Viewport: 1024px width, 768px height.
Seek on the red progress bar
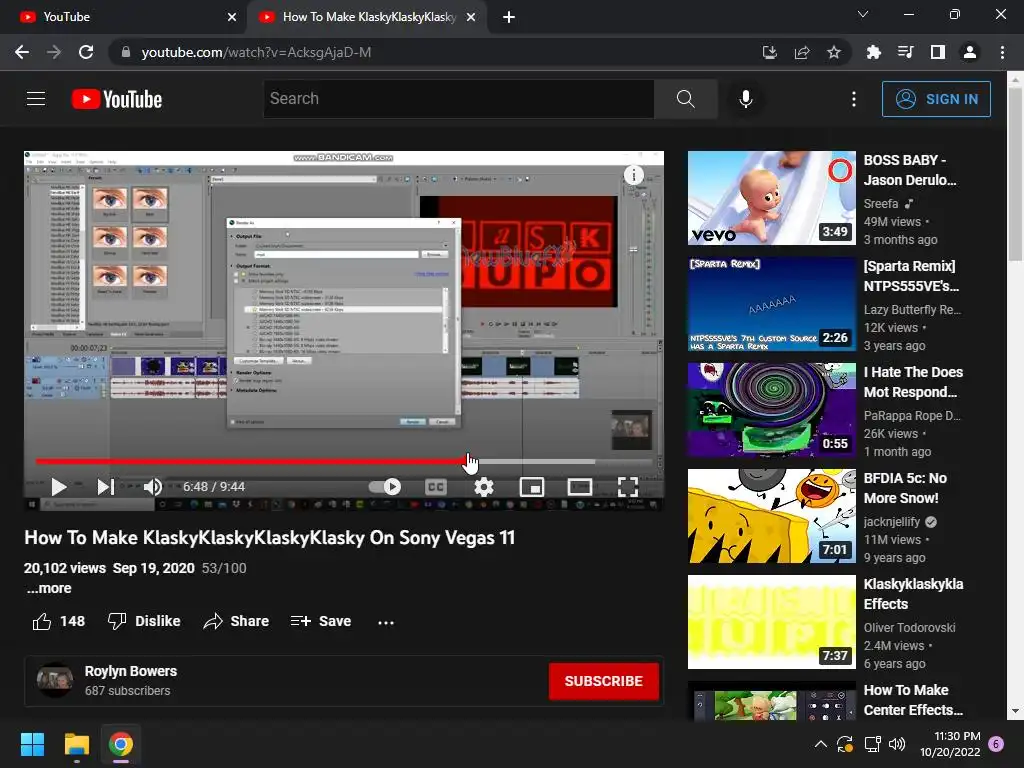click(x=344, y=462)
